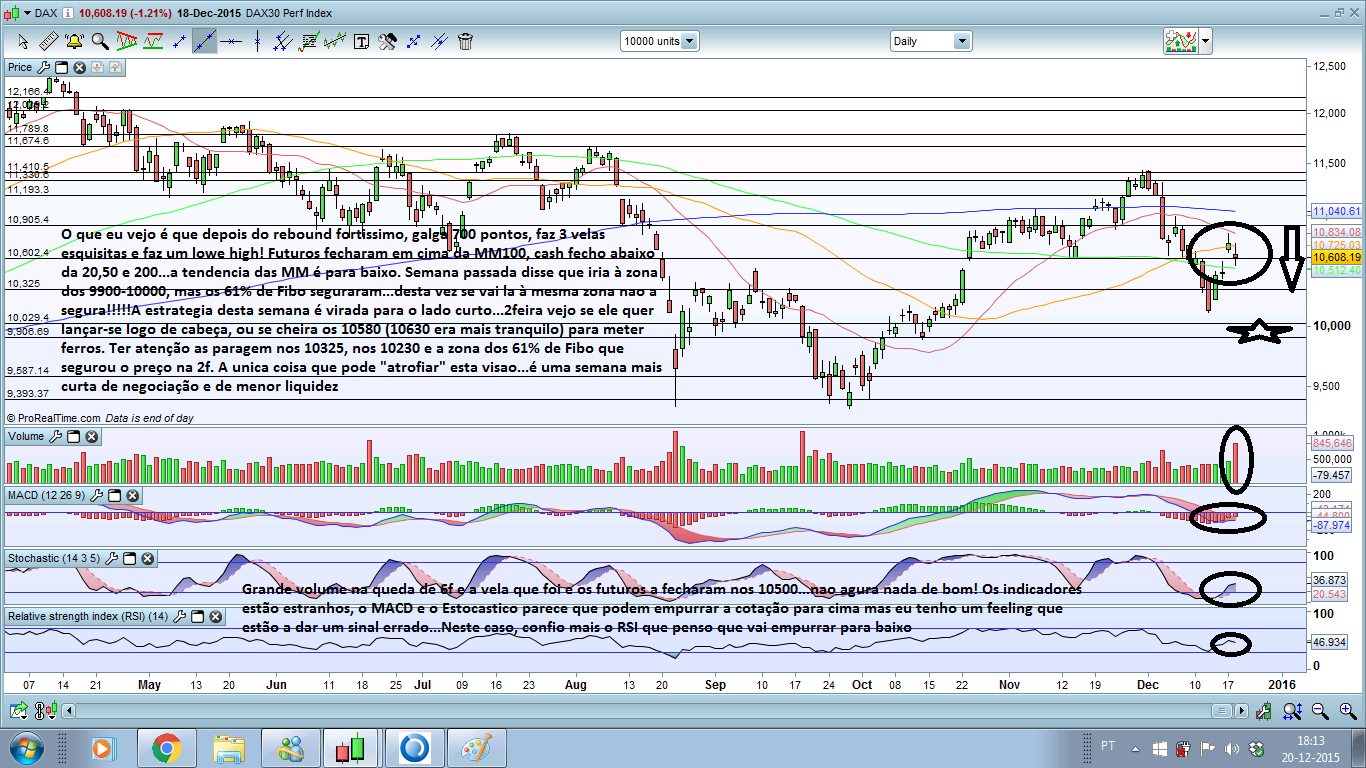The width and height of the screenshot is (1366, 768).
Task: Toggle the MACD panel window icon
Action: point(114,496)
